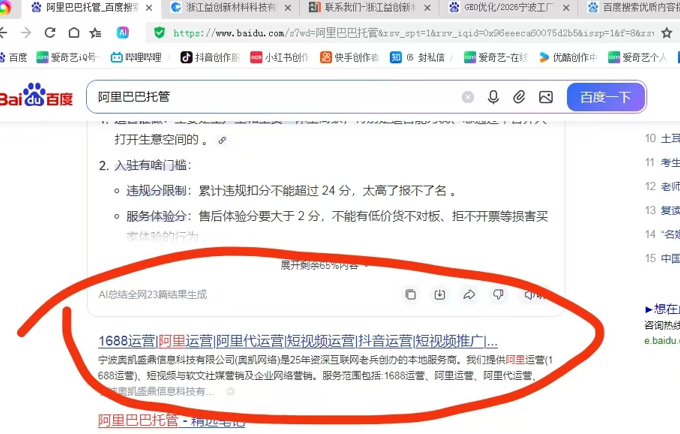Open hot search item number 11
This screenshot has height=434, width=680.
pos(662,163)
